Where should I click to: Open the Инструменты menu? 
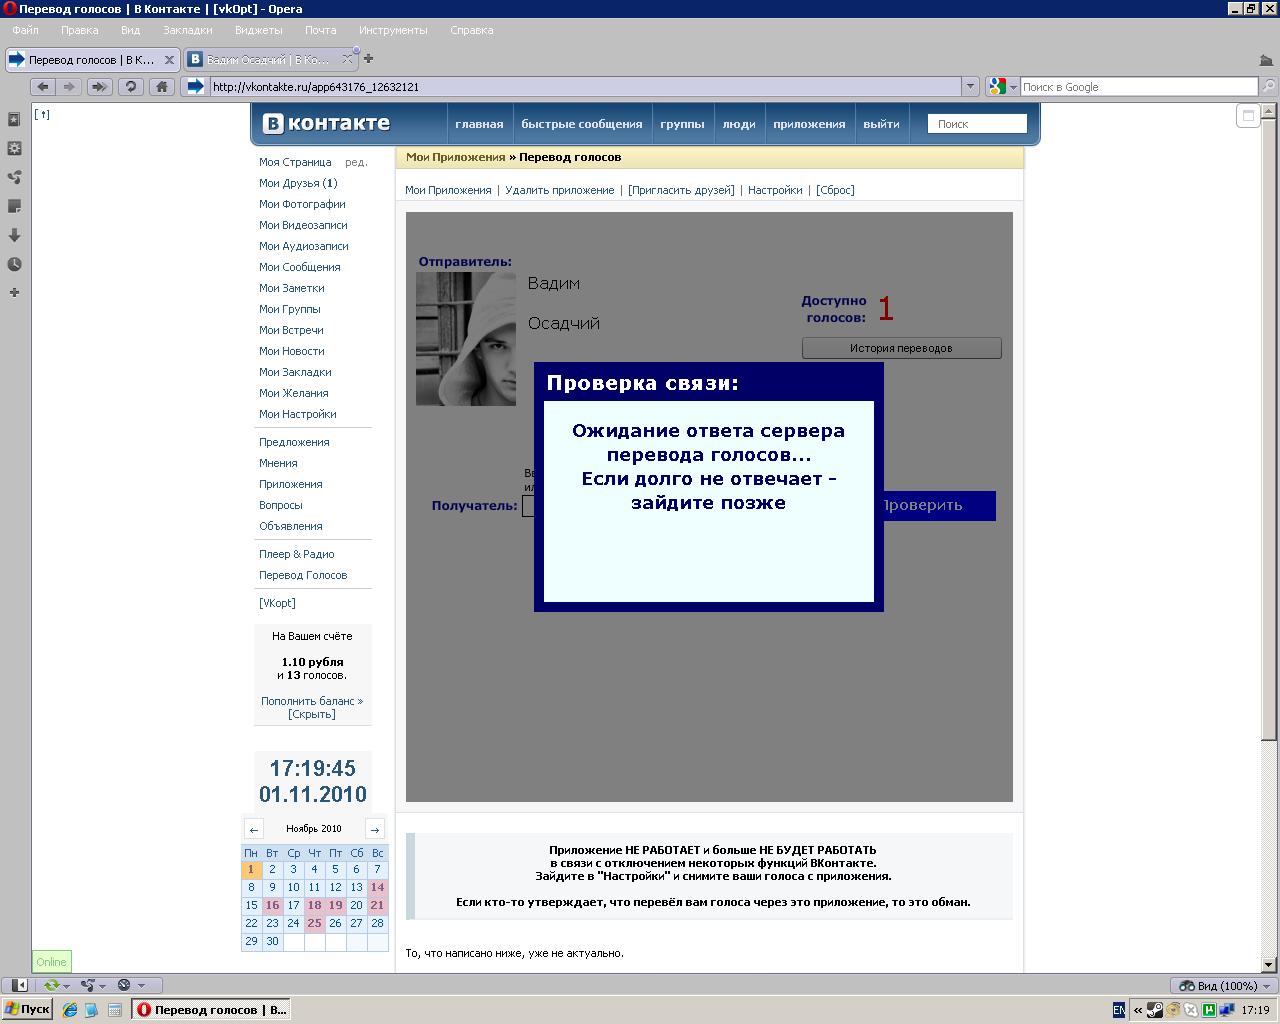393,30
